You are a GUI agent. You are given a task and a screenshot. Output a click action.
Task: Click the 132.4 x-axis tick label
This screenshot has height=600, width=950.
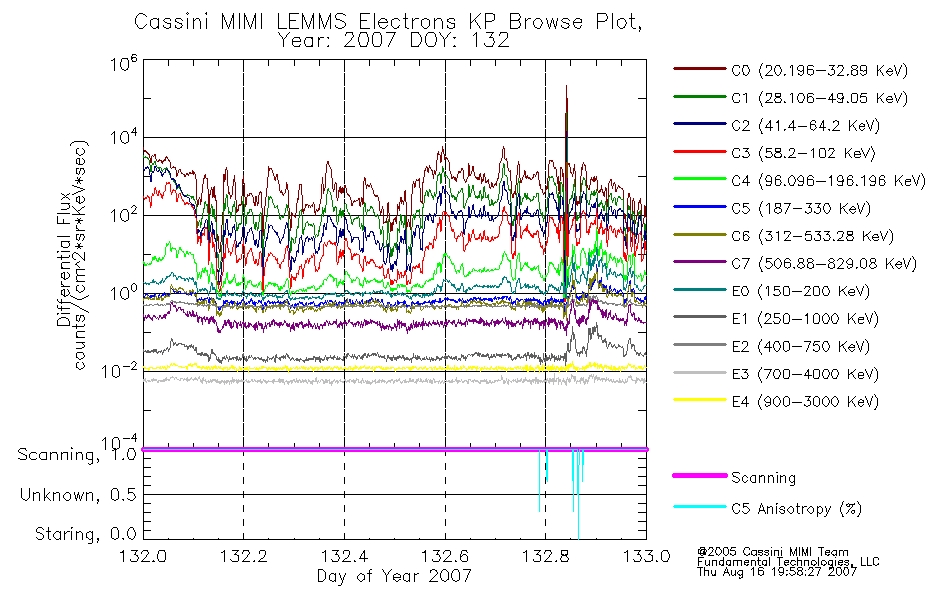coord(344,555)
